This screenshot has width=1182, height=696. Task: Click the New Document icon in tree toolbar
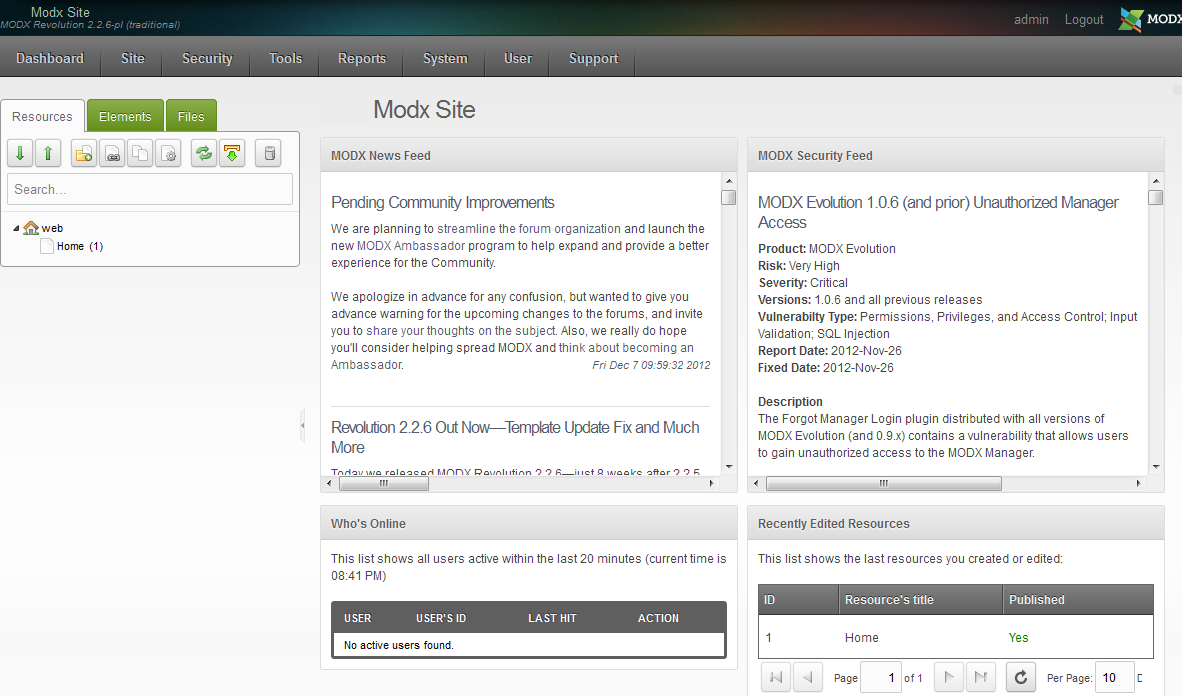(84, 153)
